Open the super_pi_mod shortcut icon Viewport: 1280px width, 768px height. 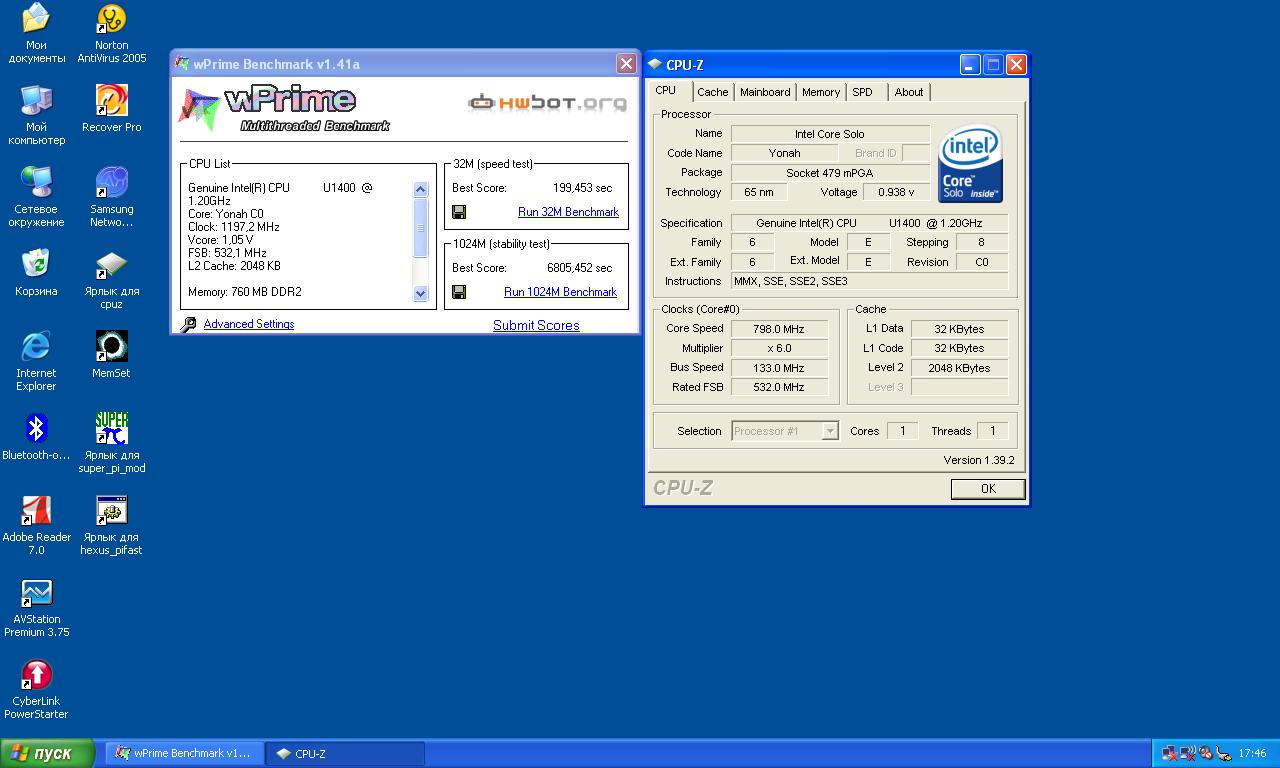tap(112, 443)
